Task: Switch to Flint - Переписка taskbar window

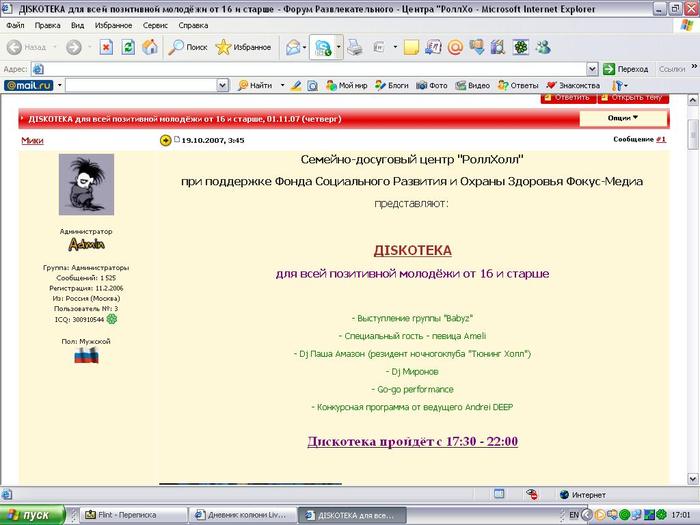Action: point(133,515)
